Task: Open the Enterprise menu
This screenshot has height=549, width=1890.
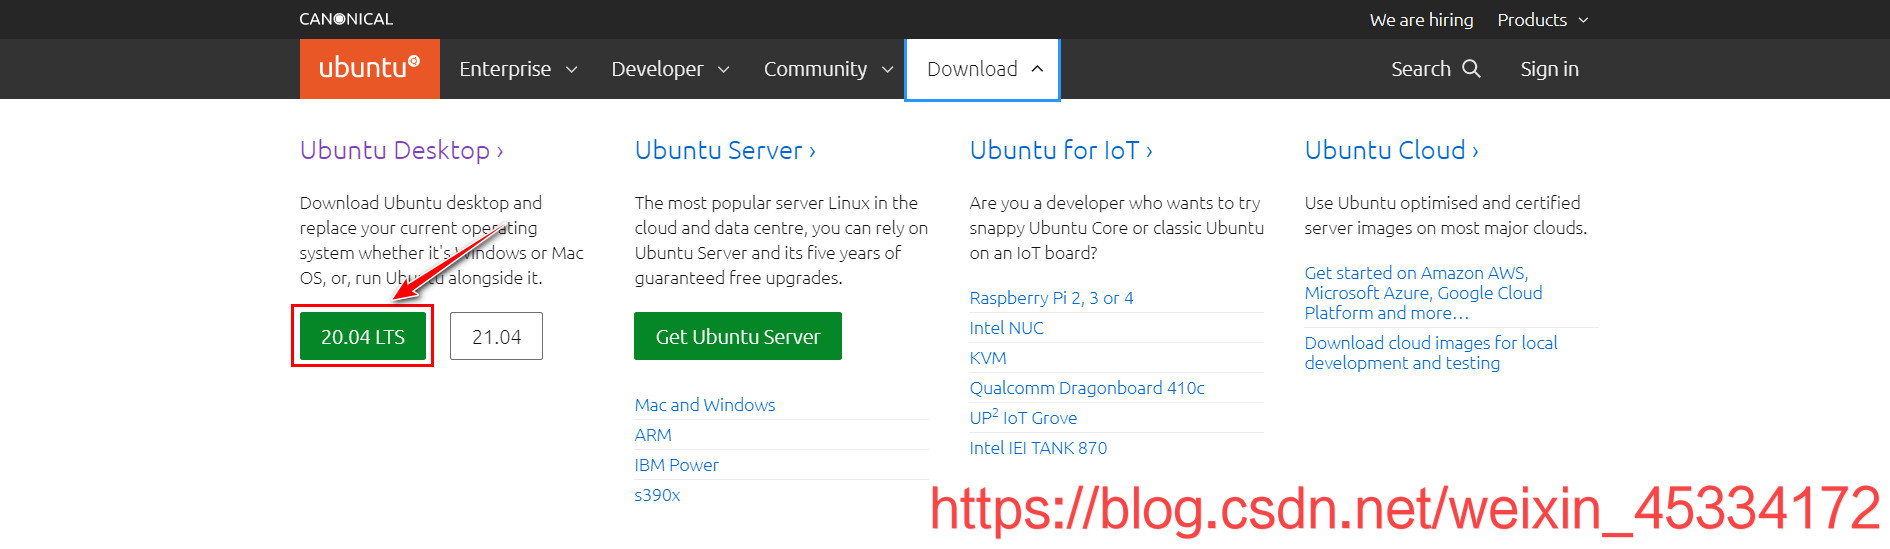Action: click(x=518, y=69)
